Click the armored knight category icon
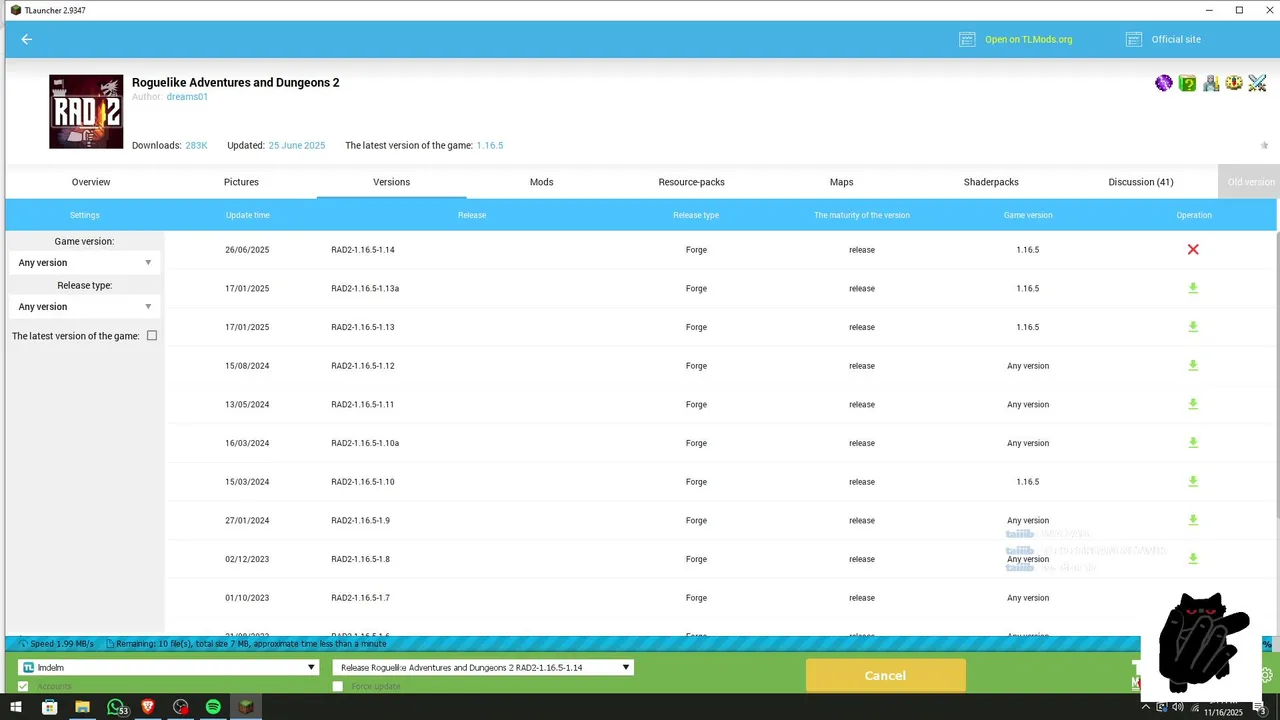This screenshot has width=1280, height=720. [x=1211, y=83]
